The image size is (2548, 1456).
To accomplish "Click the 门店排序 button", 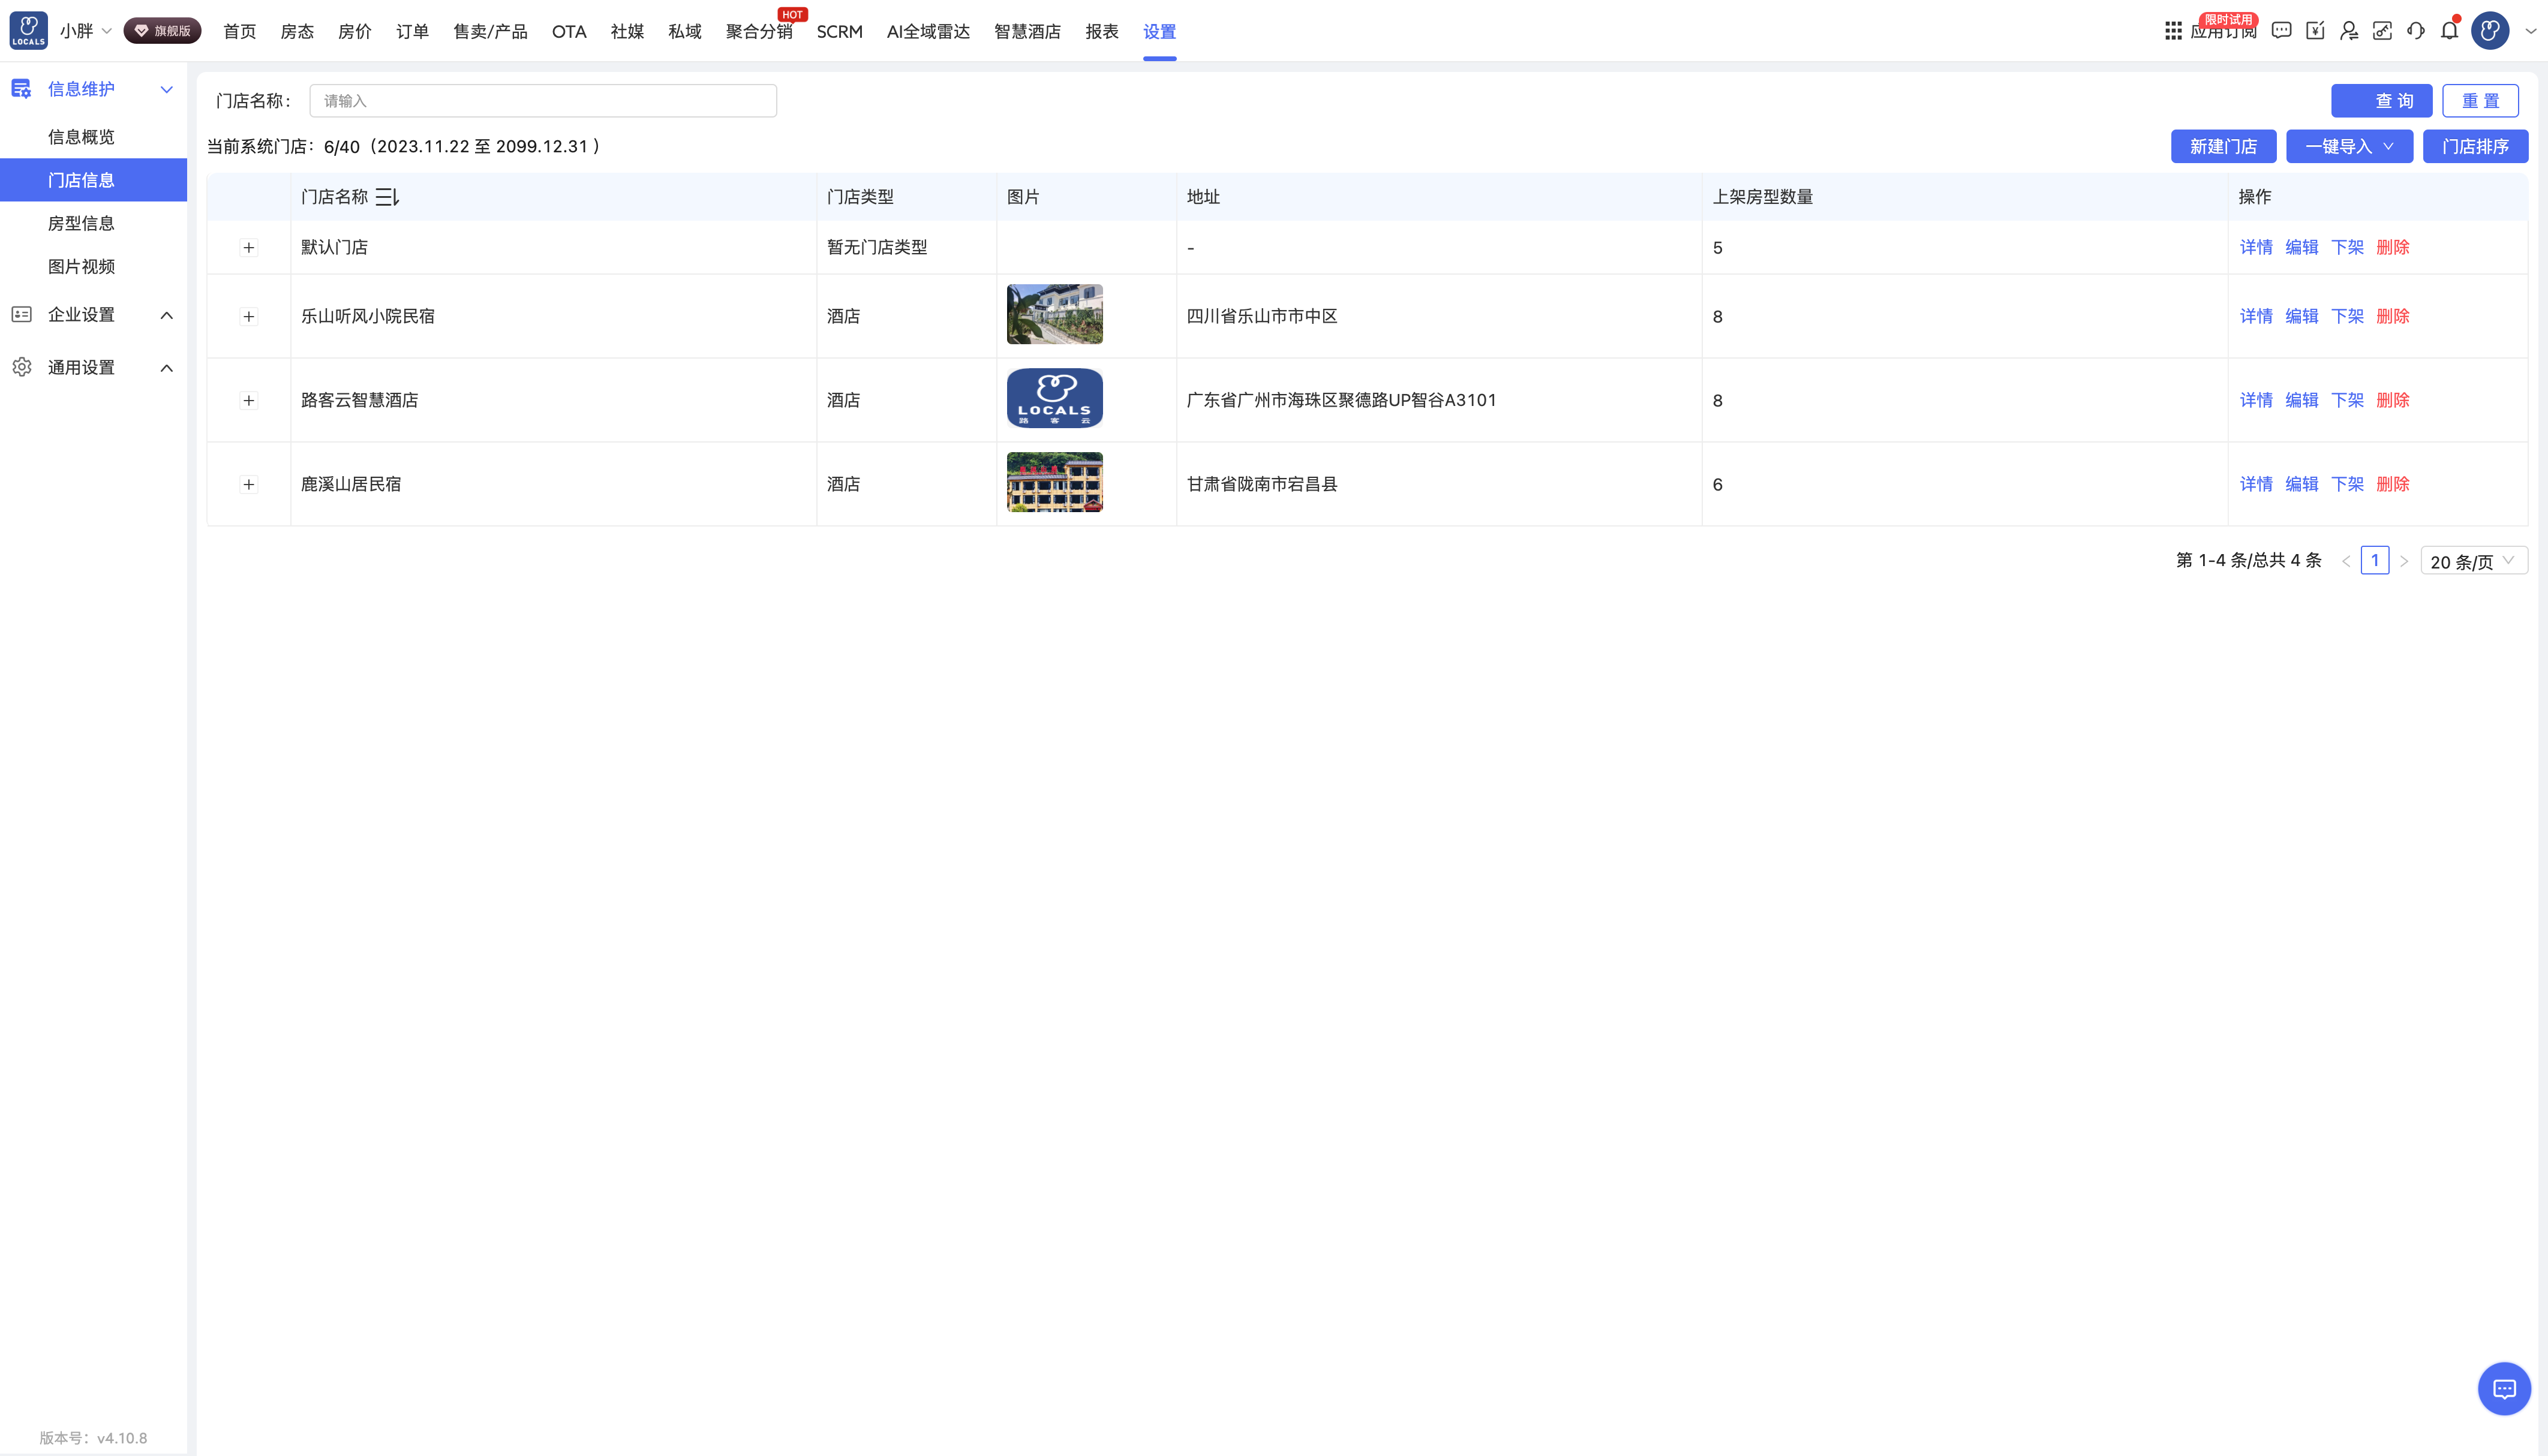I will point(2475,146).
